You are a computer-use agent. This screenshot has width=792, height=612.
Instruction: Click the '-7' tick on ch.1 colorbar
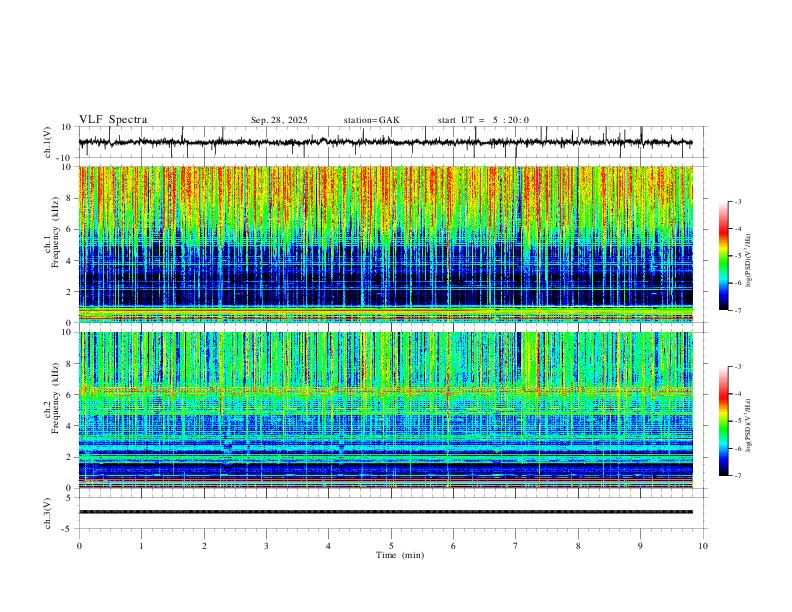point(738,311)
